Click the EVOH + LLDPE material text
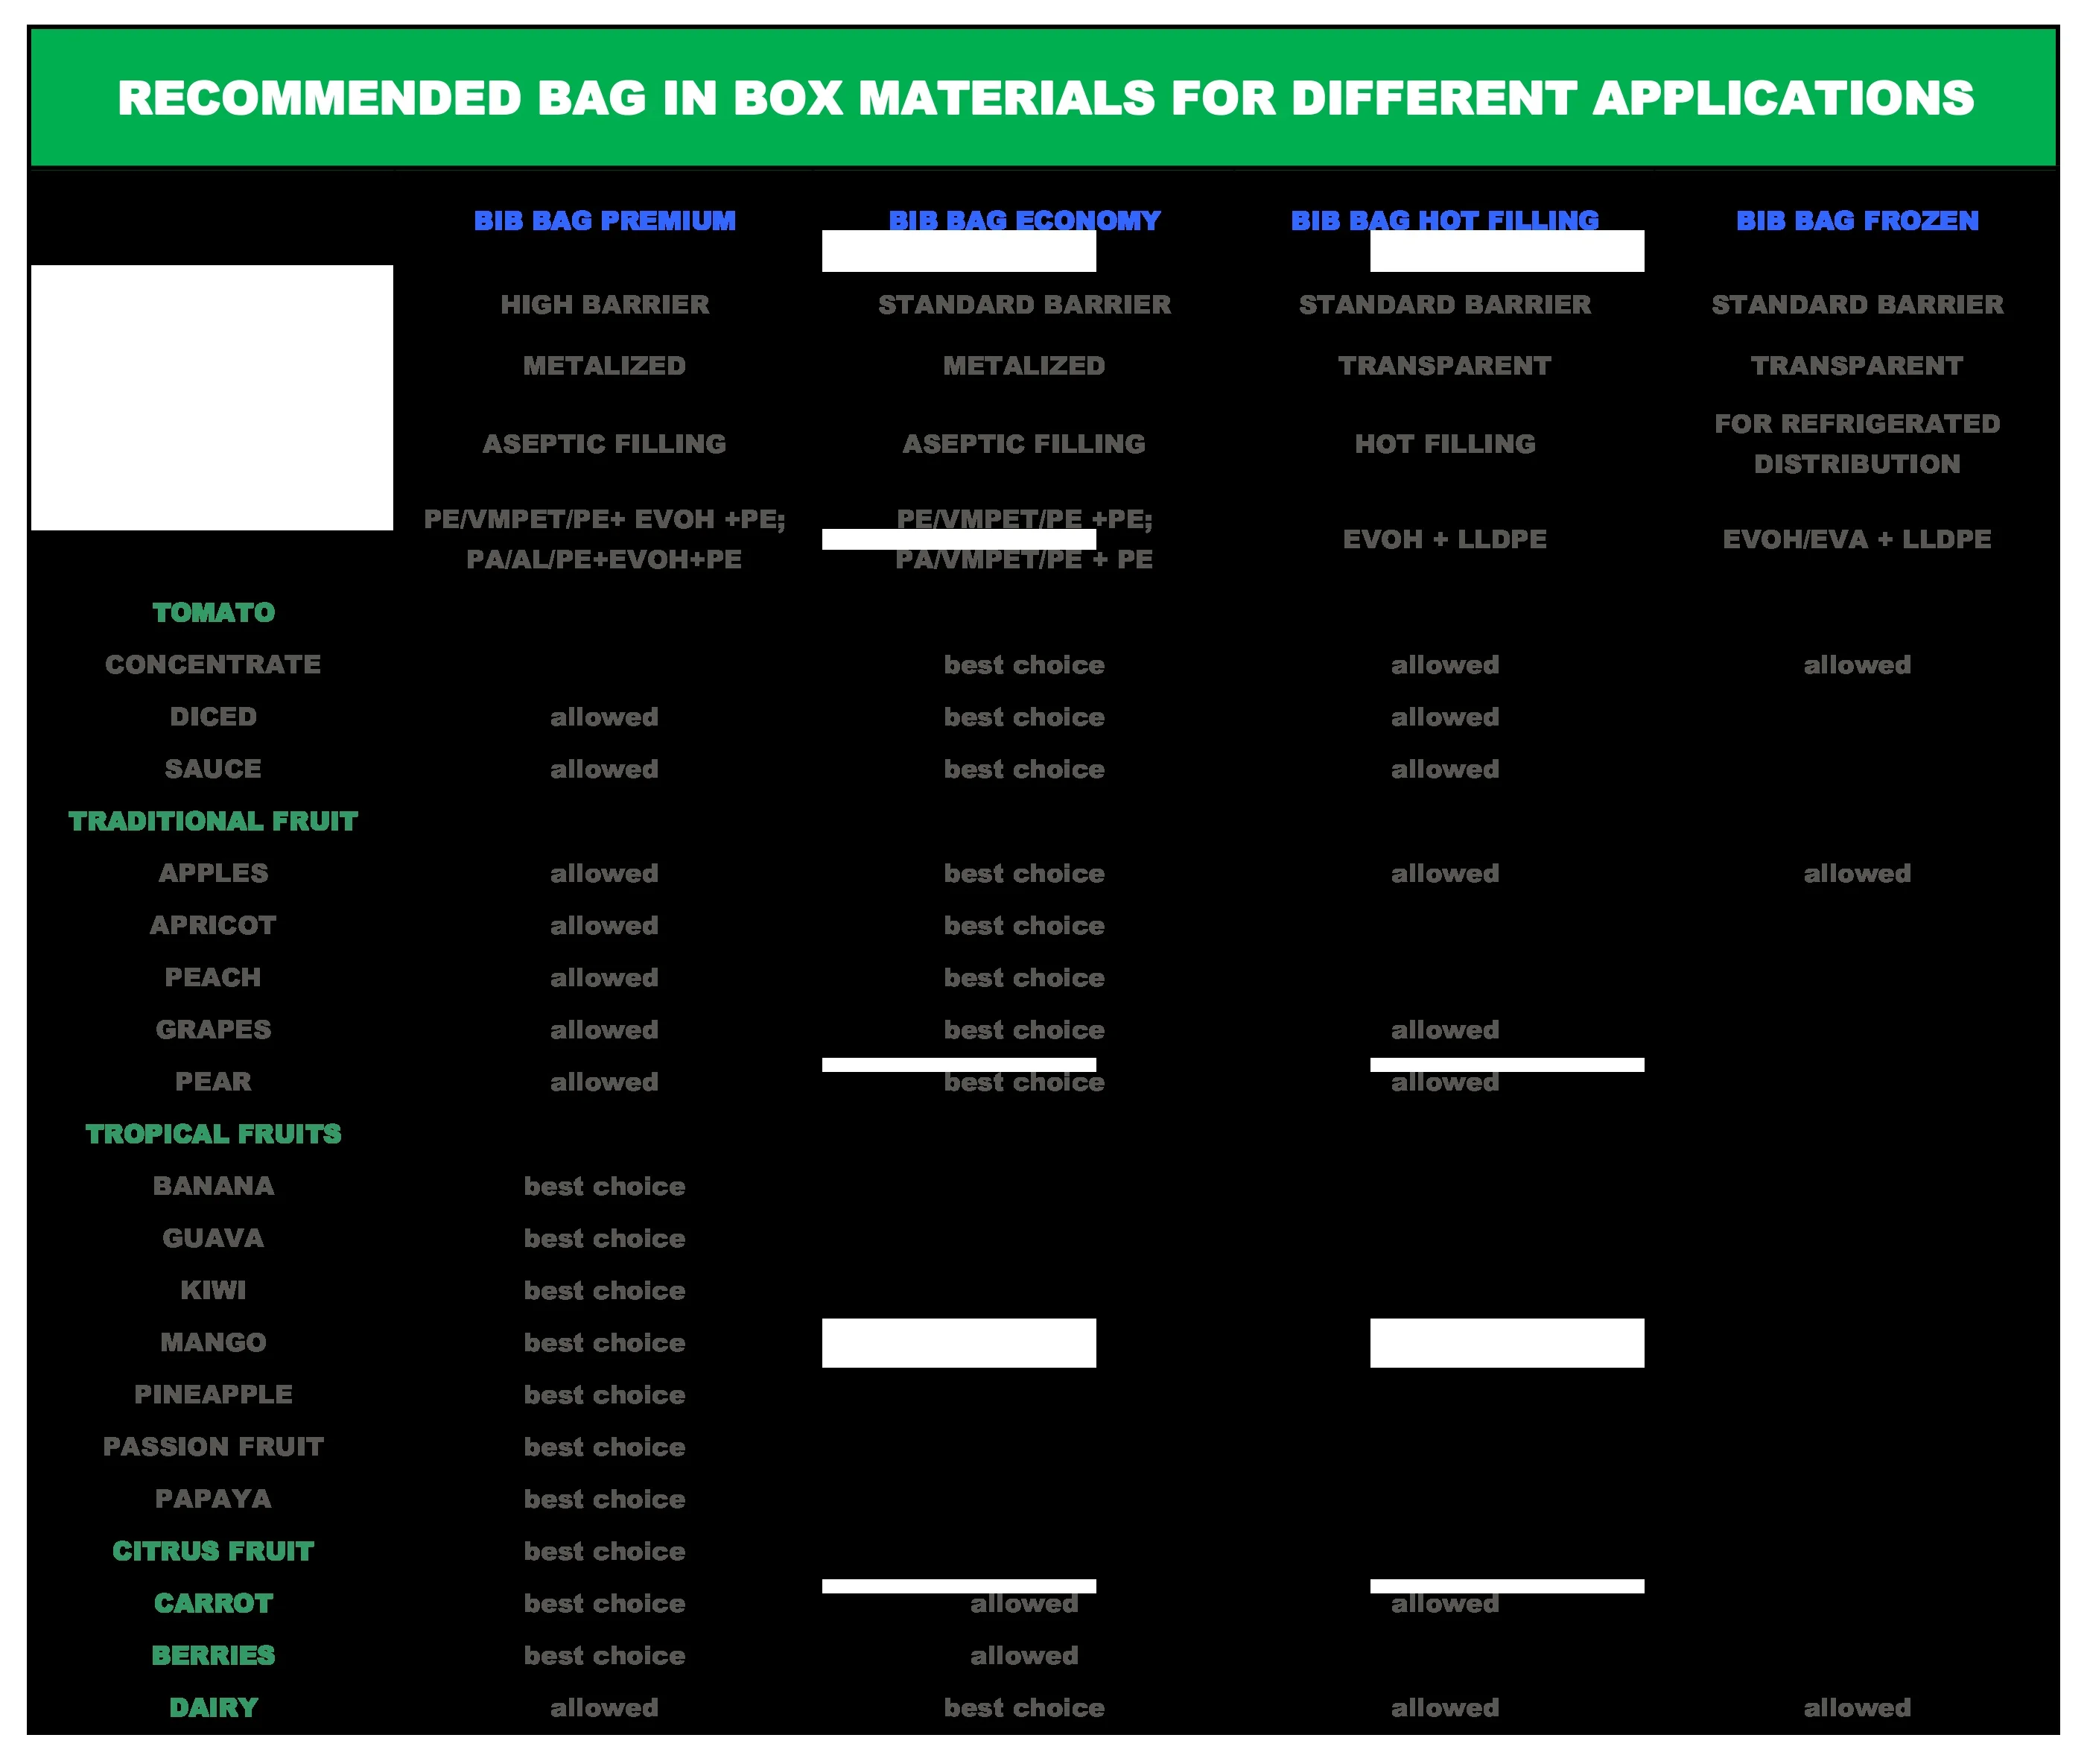 click(1444, 539)
